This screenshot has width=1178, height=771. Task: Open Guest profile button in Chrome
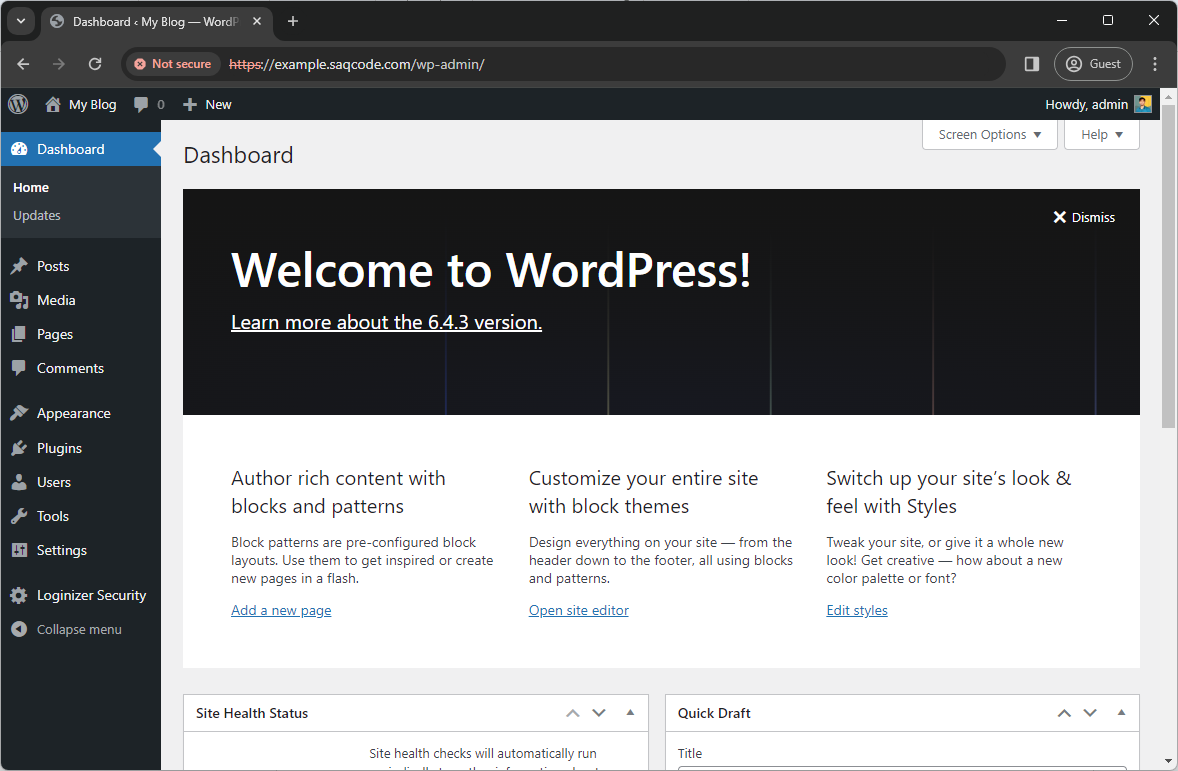click(1093, 64)
